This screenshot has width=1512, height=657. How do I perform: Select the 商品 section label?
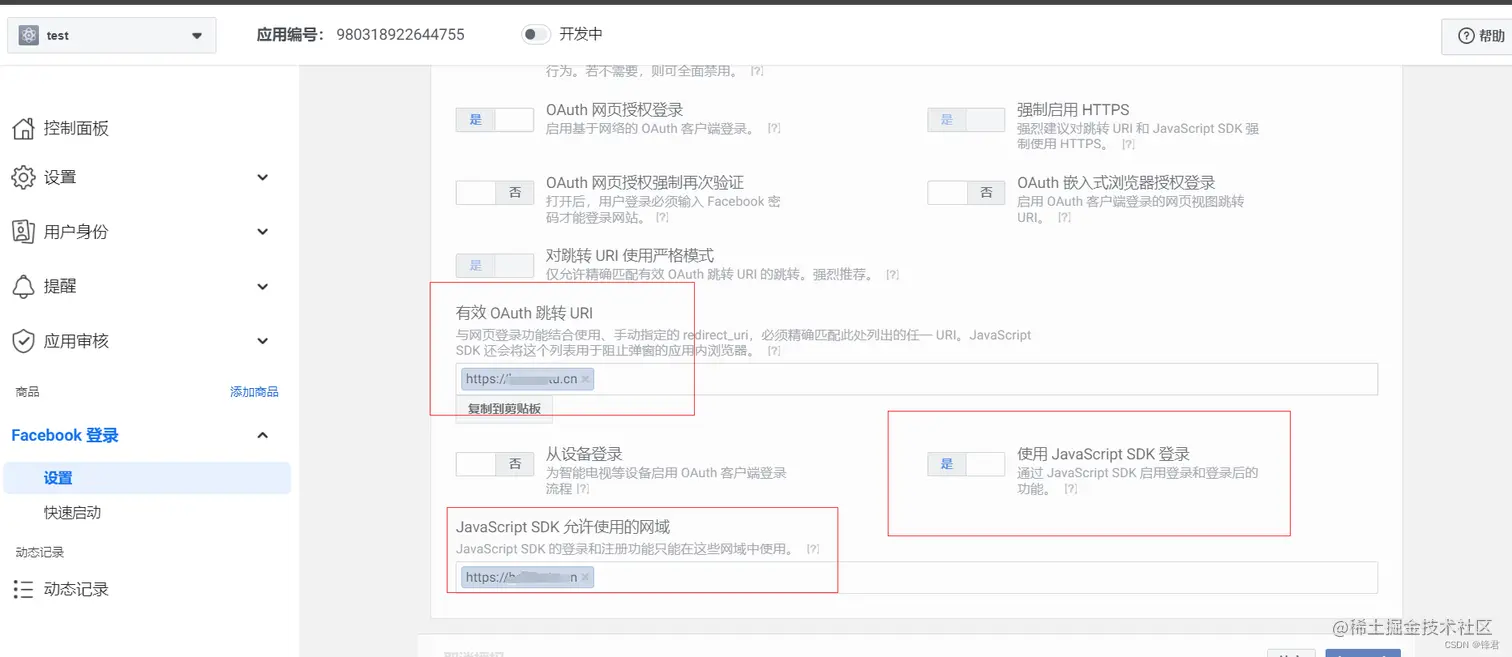click(27, 391)
